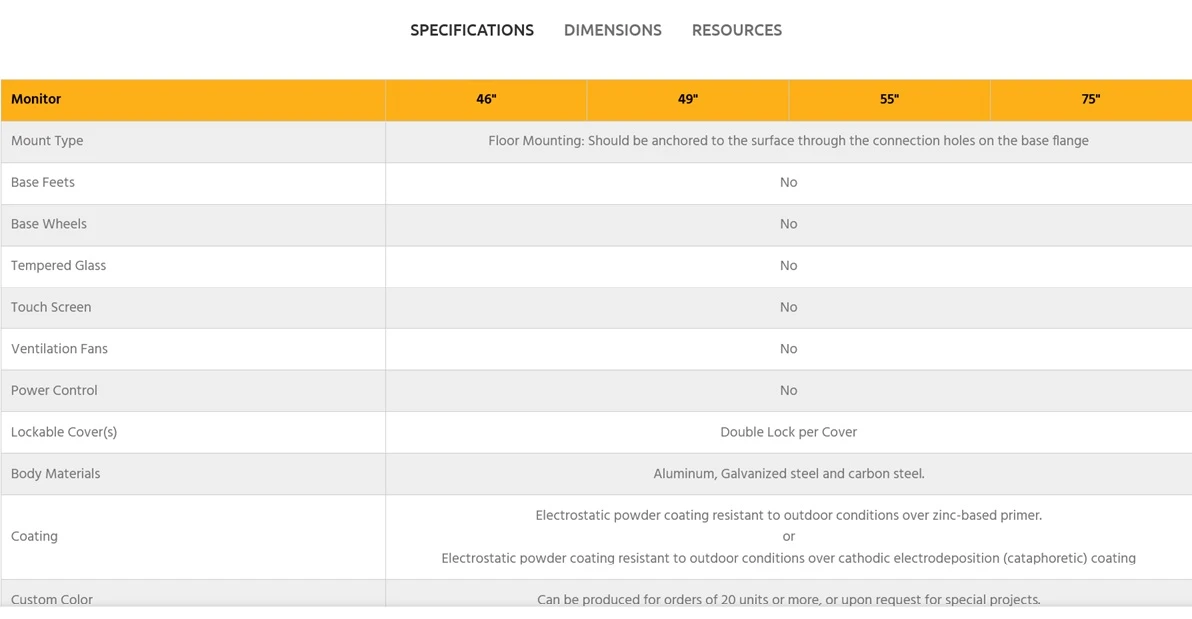Open the Resources tab
The image size is (1192, 619).
[736, 30]
